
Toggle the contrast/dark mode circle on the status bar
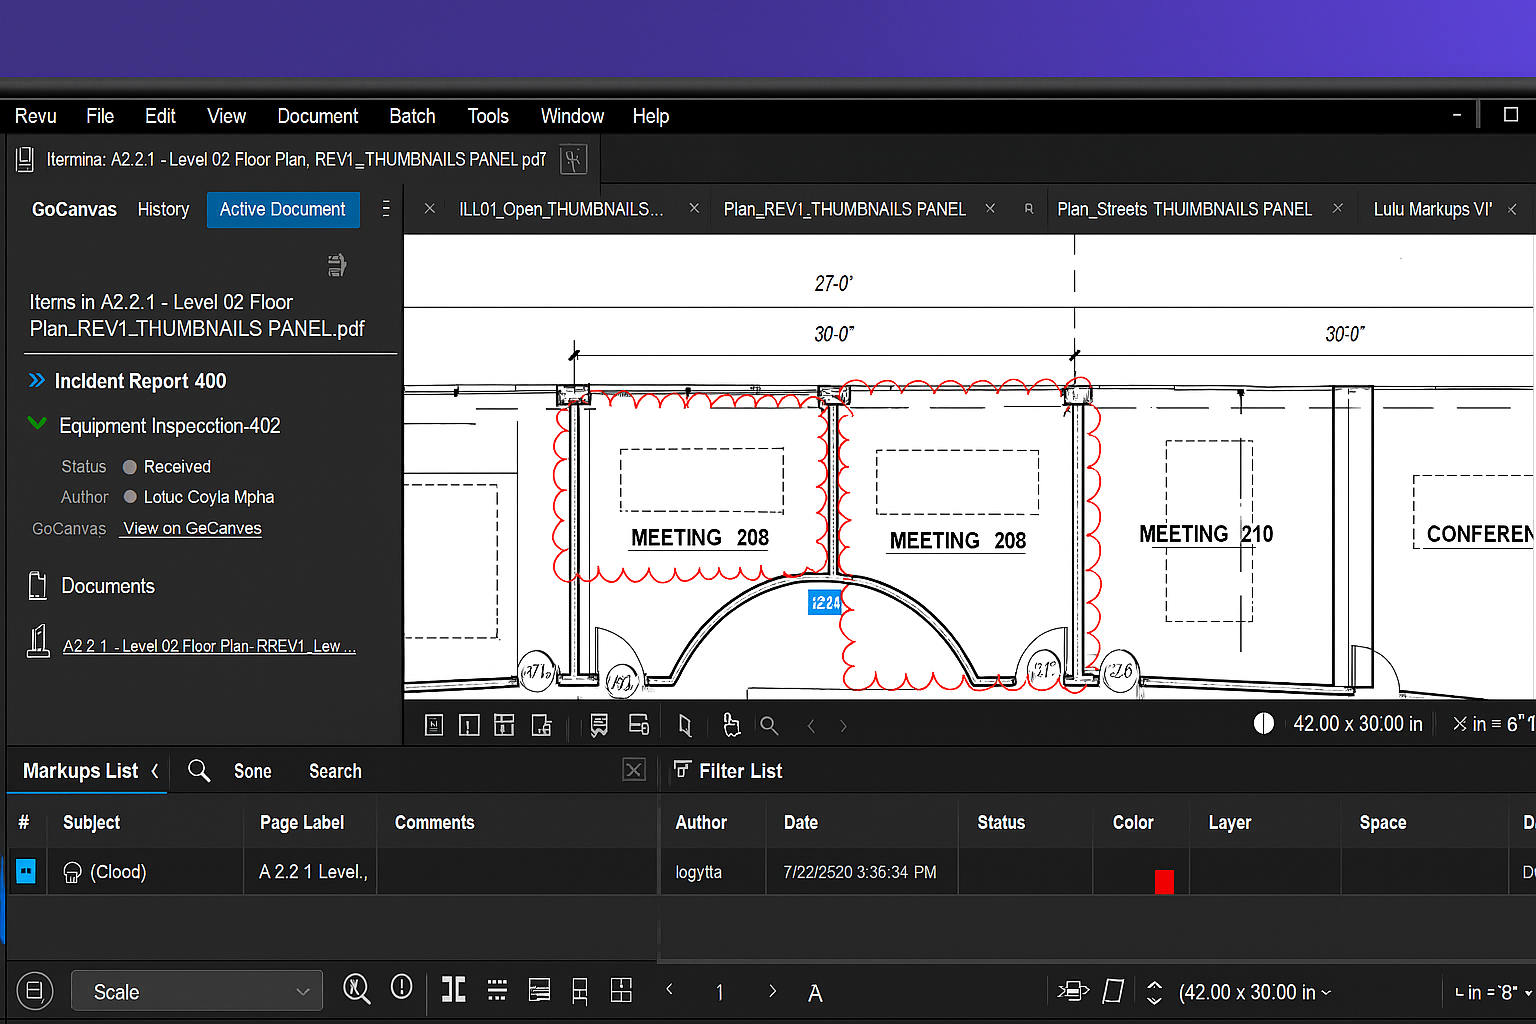[x=1264, y=723]
